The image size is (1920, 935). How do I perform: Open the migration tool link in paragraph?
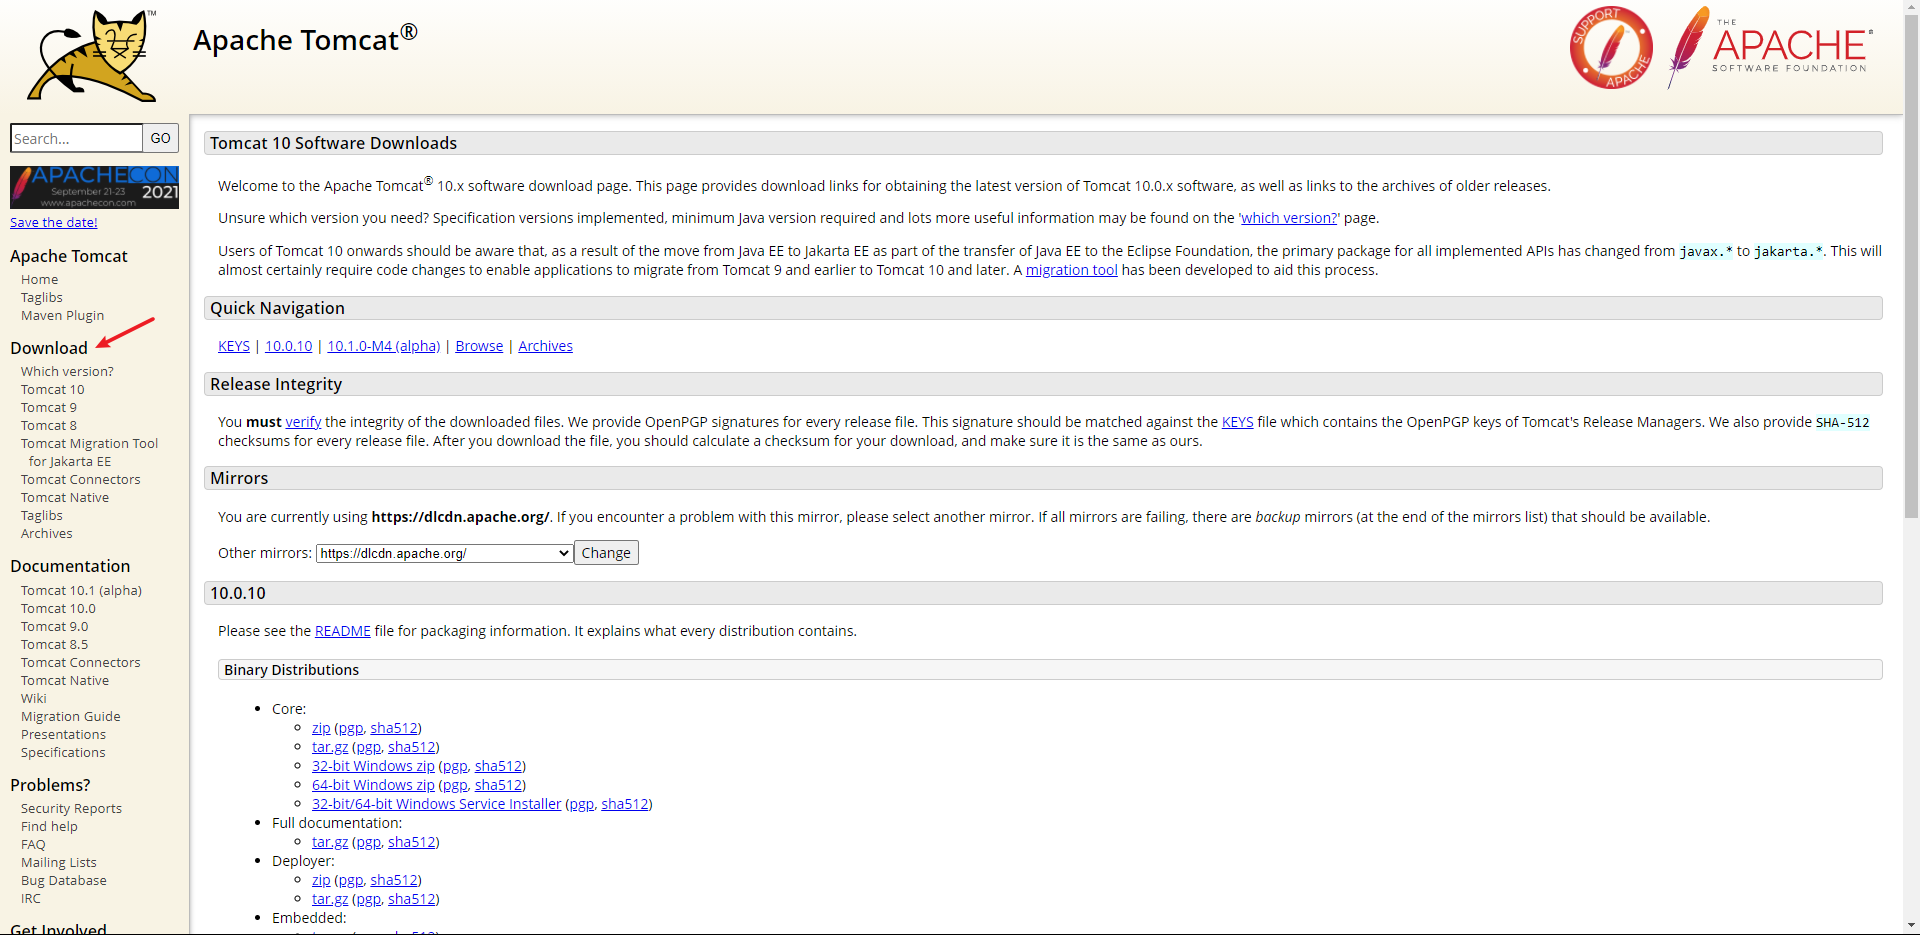coord(1071,270)
